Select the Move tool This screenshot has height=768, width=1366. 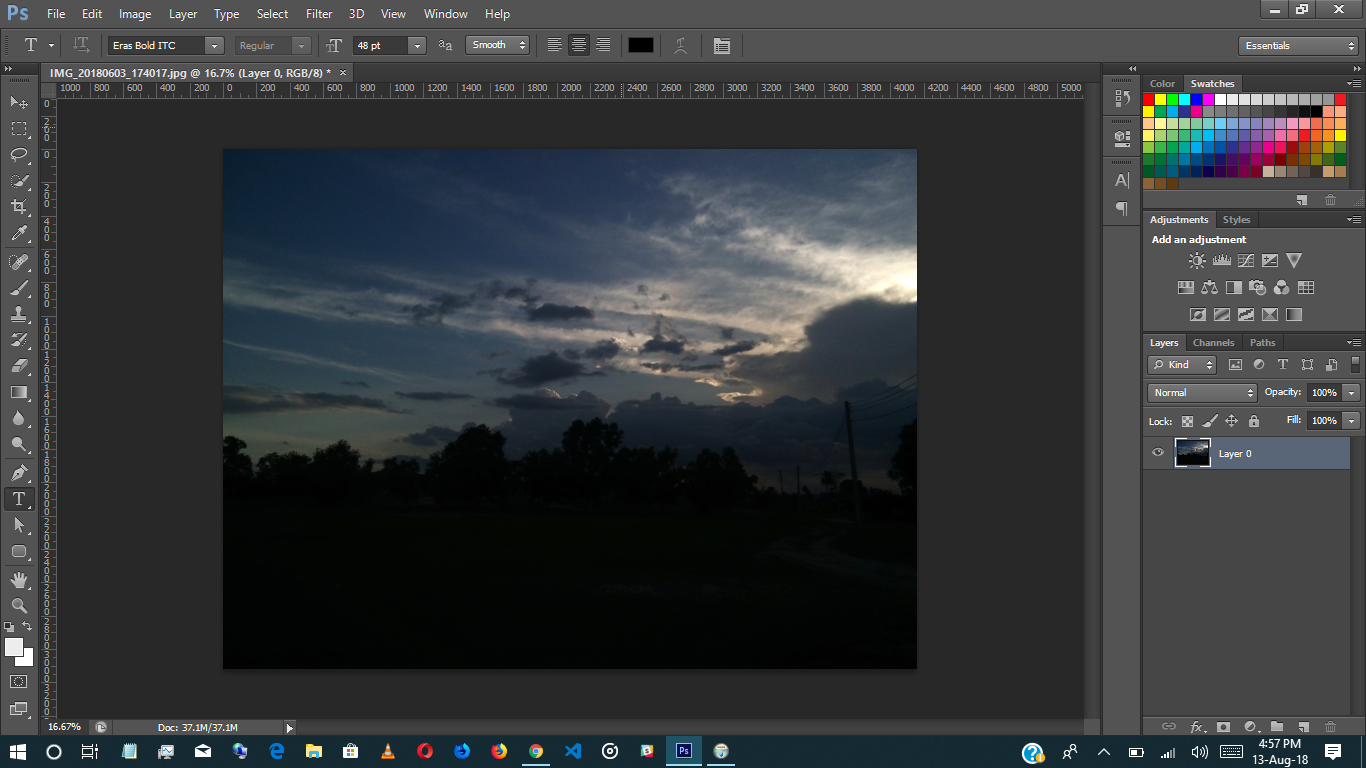click(x=18, y=103)
